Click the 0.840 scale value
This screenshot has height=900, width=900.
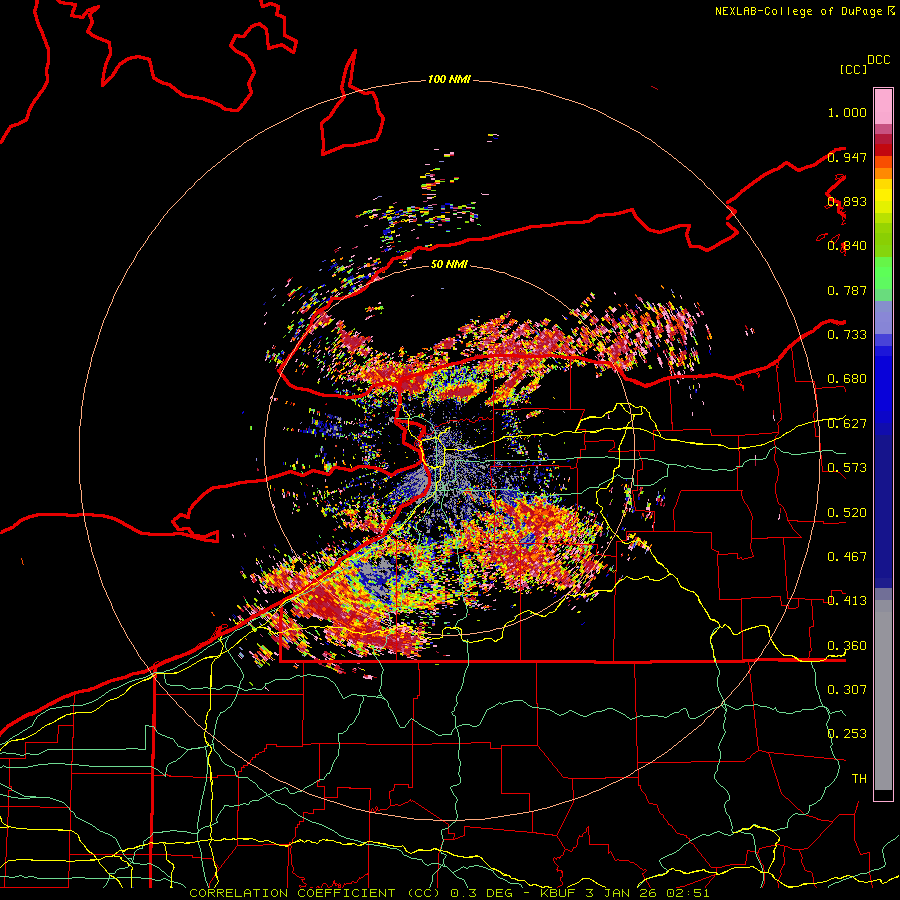tap(847, 246)
